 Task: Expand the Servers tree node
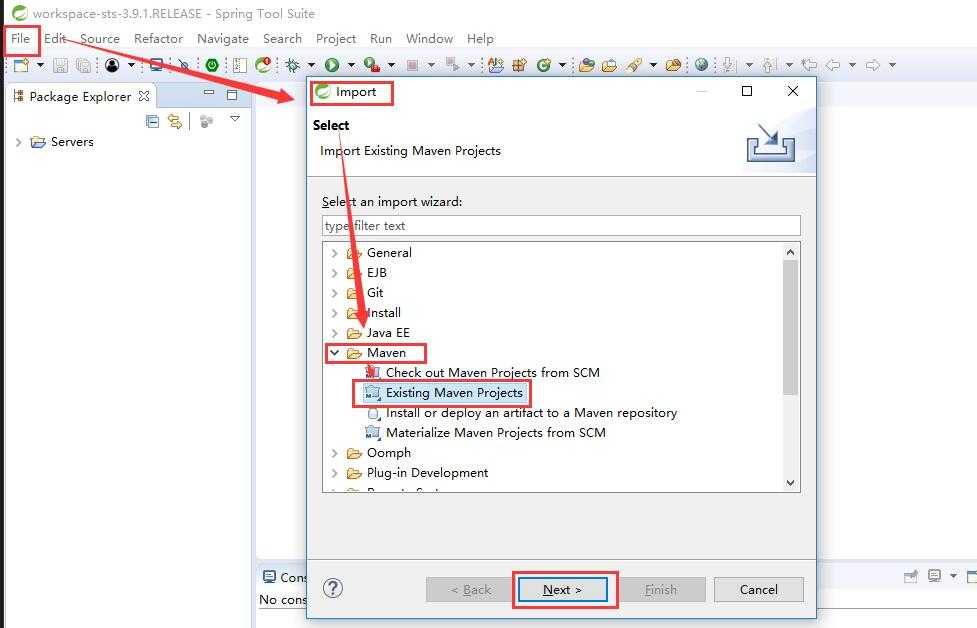coord(19,142)
